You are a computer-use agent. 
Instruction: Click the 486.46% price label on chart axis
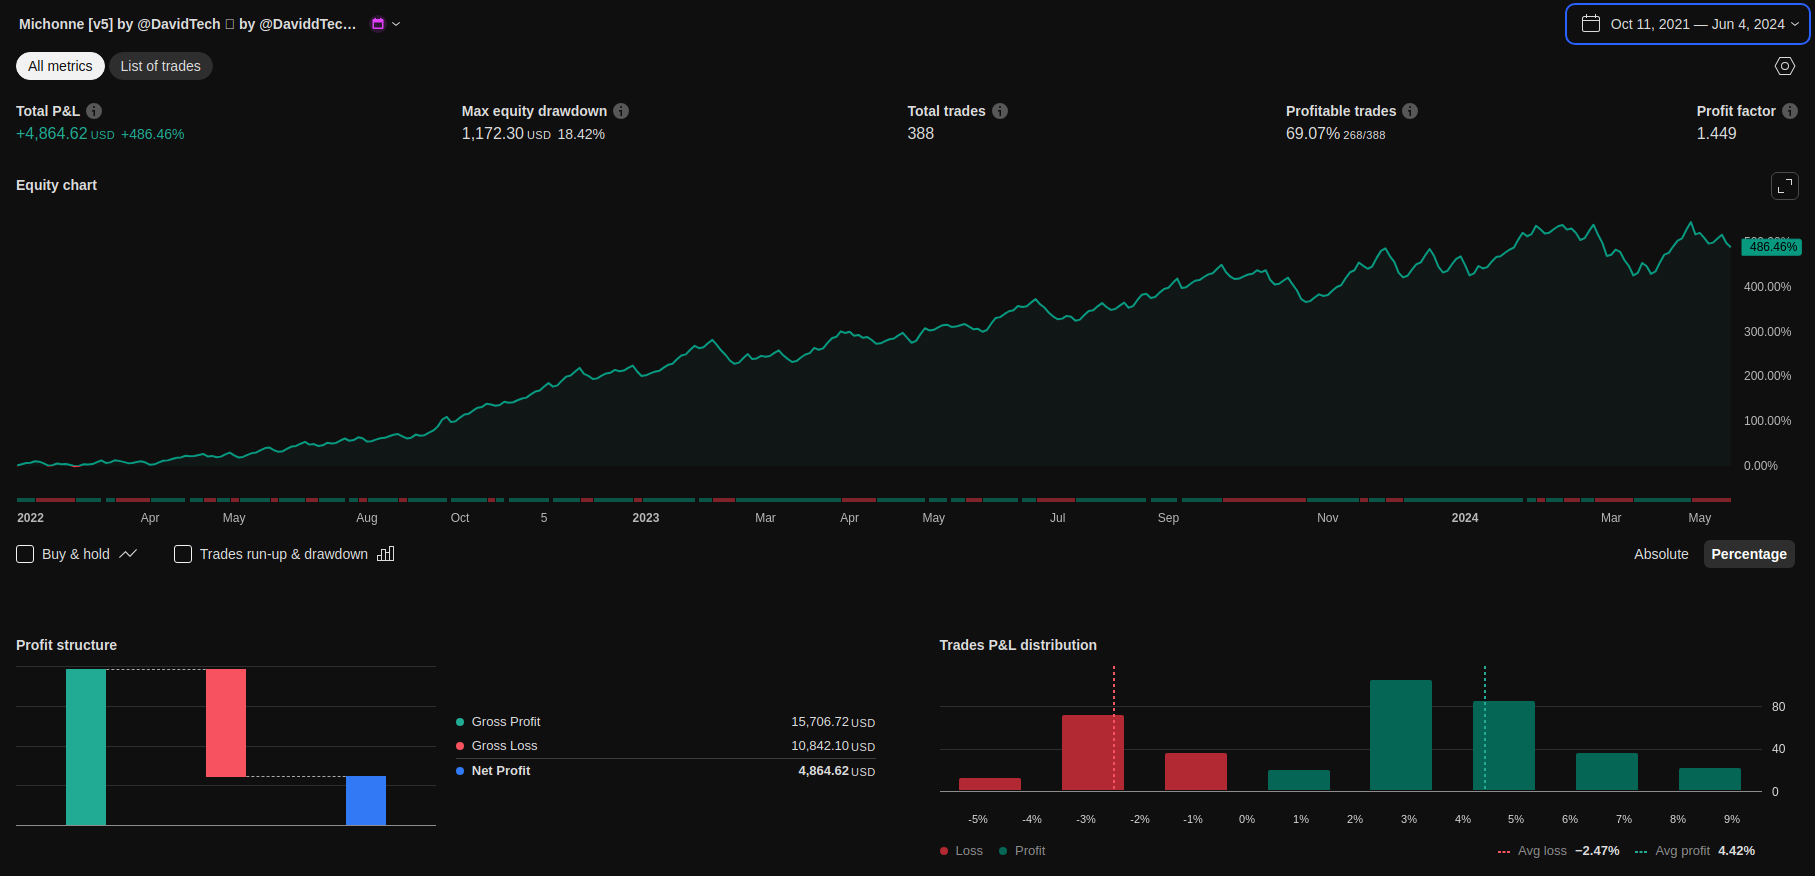[1772, 247]
